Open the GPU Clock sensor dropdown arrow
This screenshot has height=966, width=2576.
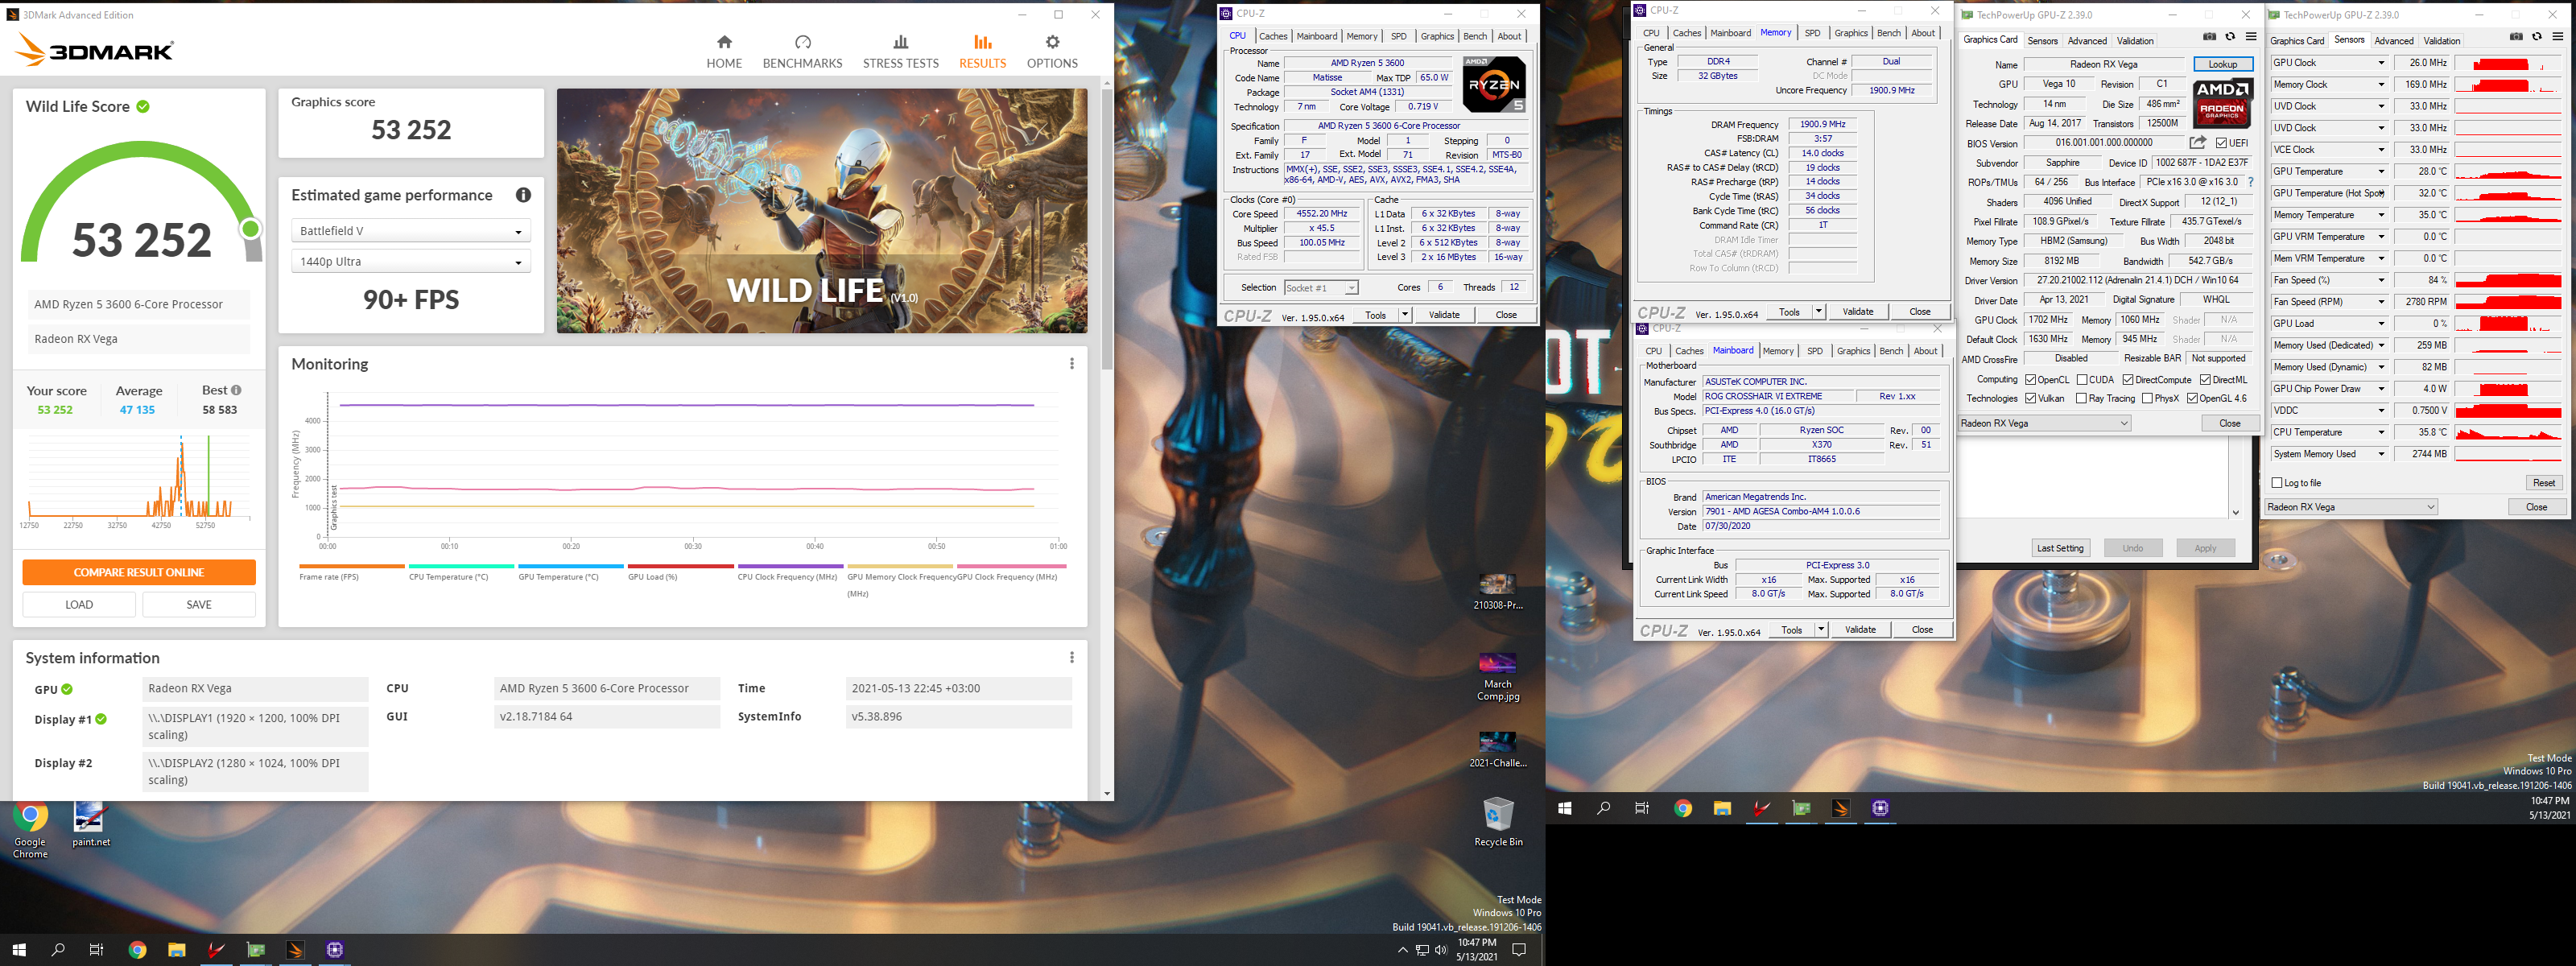[x=2381, y=63]
